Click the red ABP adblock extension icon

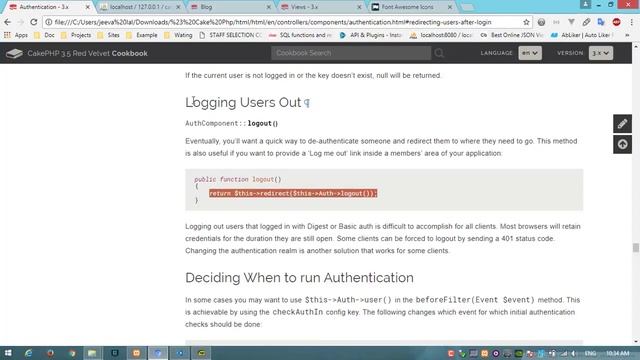point(616,22)
